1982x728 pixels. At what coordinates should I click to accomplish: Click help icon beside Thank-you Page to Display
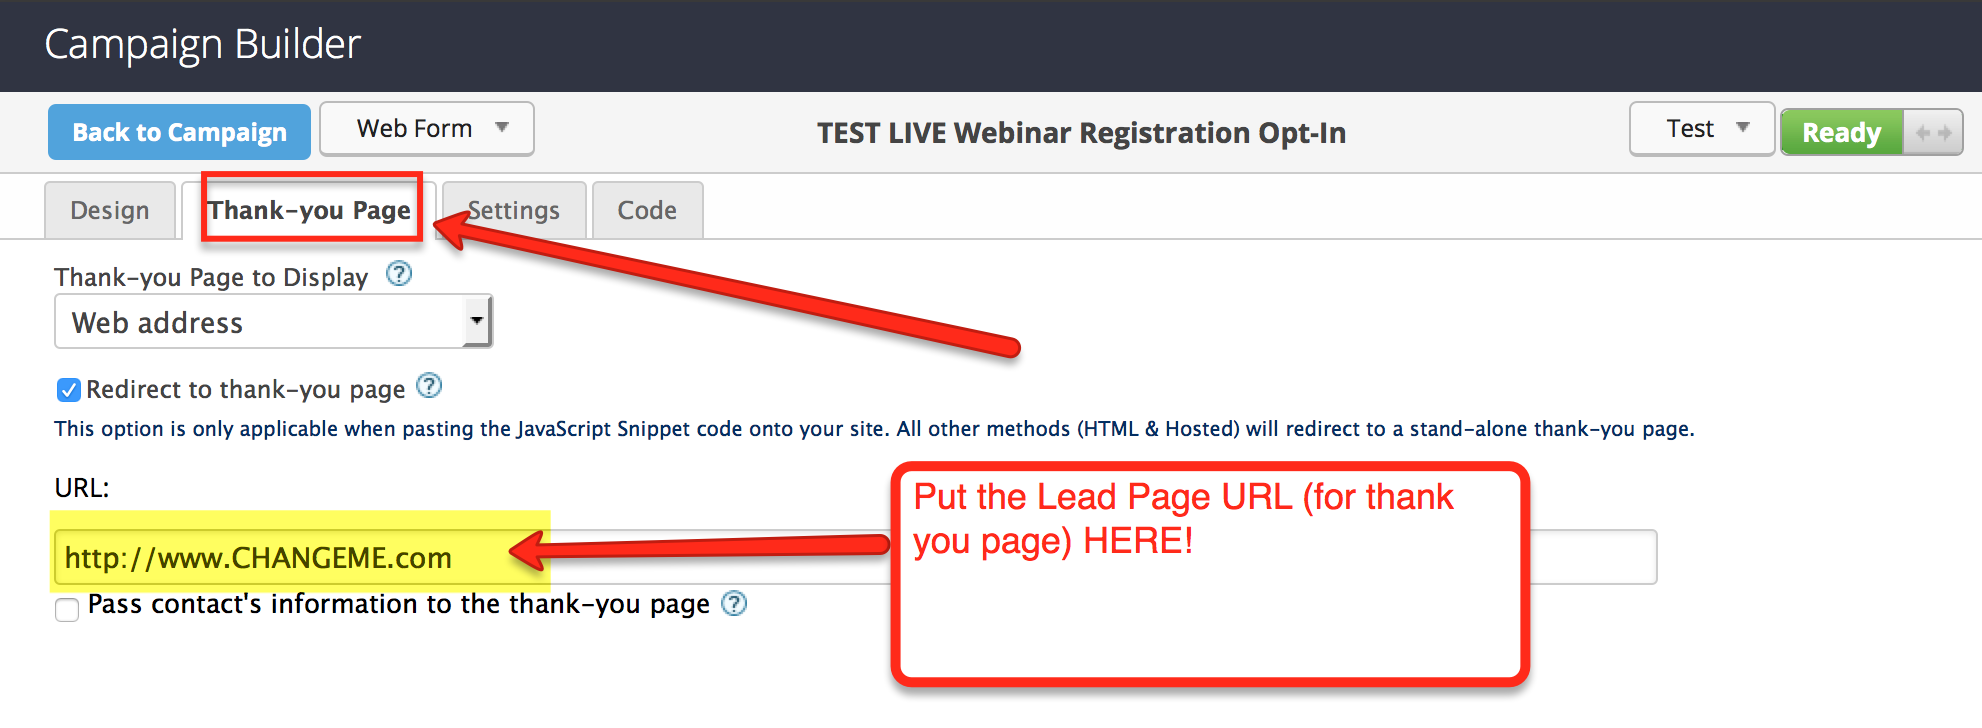(399, 274)
